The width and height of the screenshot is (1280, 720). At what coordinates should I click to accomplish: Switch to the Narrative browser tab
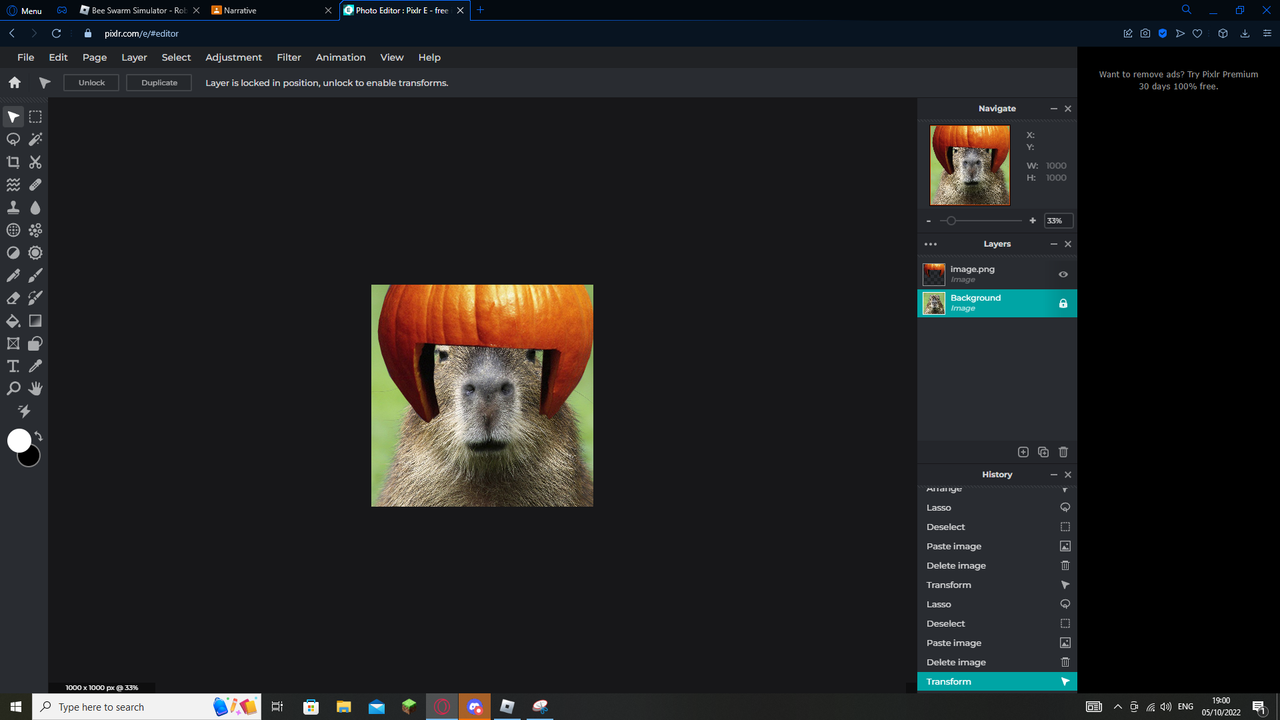(x=271, y=10)
